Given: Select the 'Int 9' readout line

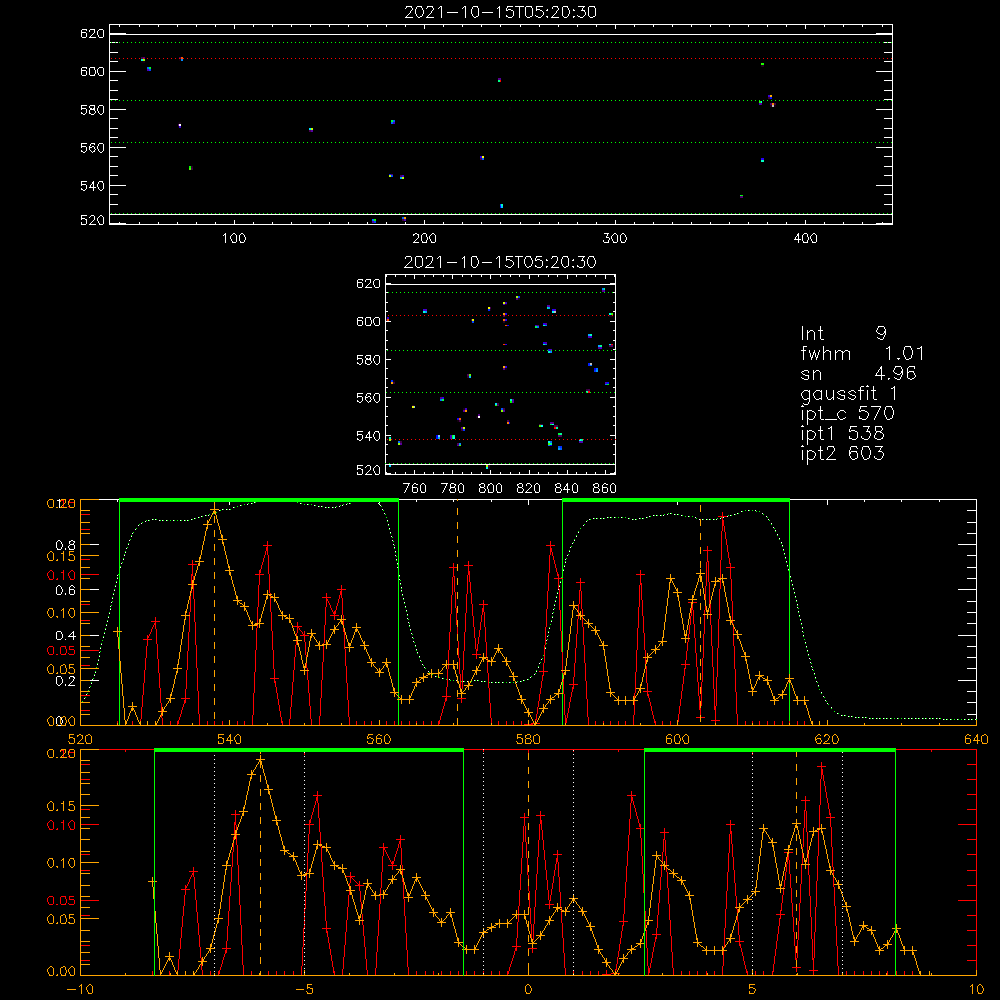Looking at the screenshot, I should click(x=843, y=334).
